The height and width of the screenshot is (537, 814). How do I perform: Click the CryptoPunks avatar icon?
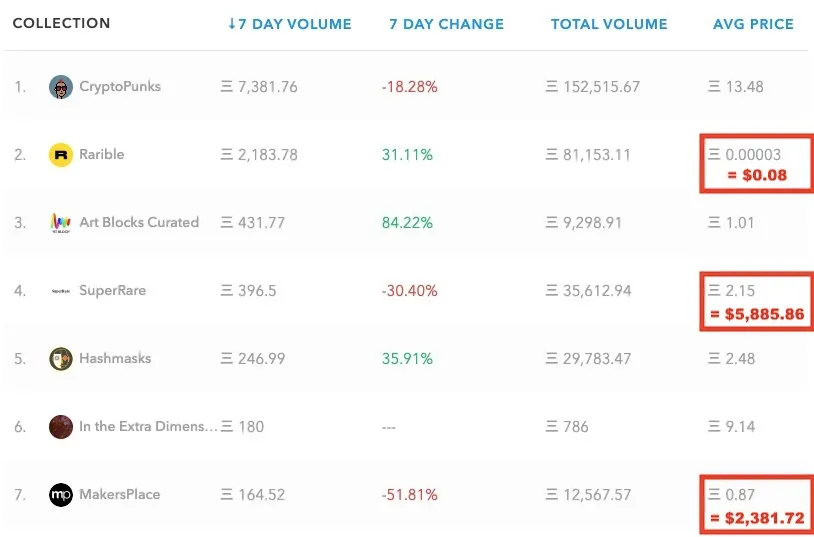coord(61,87)
